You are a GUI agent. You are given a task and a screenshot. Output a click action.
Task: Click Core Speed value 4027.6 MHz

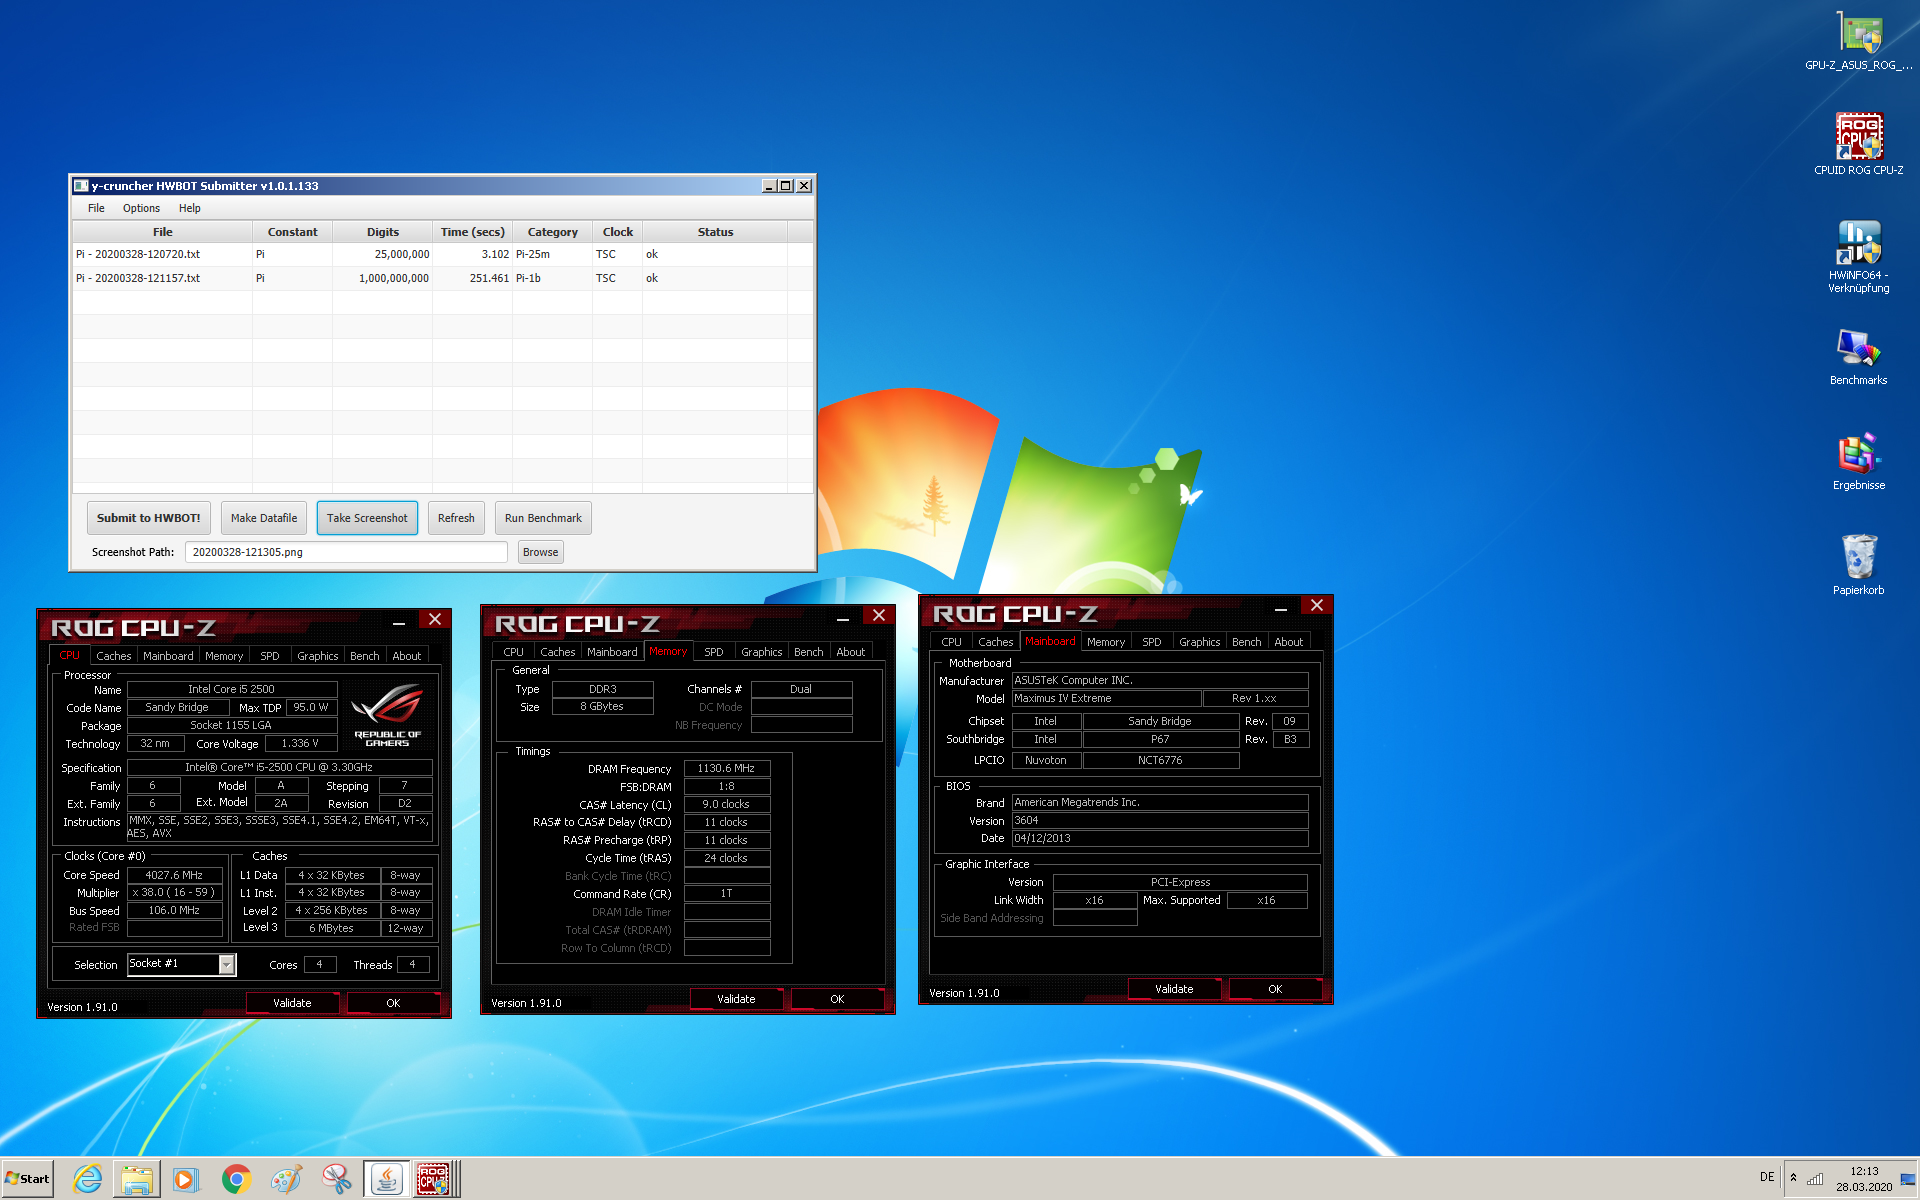[x=174, y=875]
